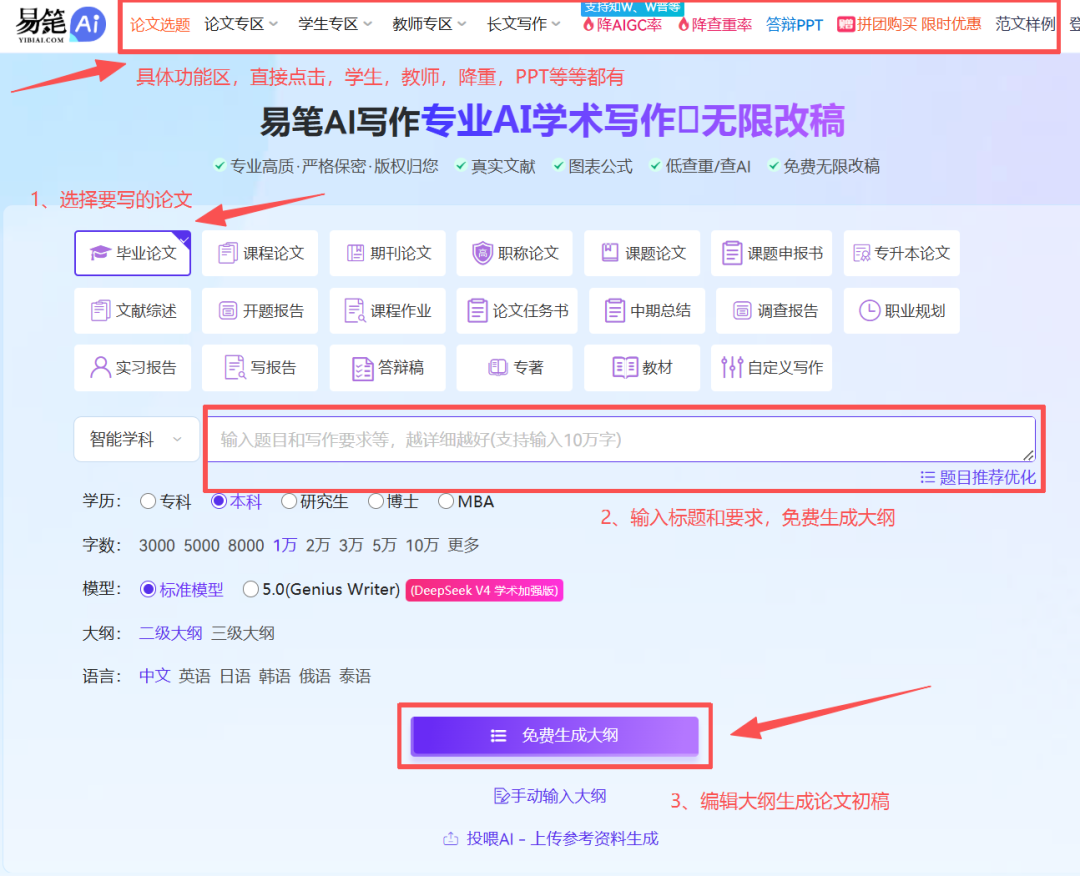Expand the 教师专区 menu
This screenshot has height=876, width=1080.
coord(429,24)
